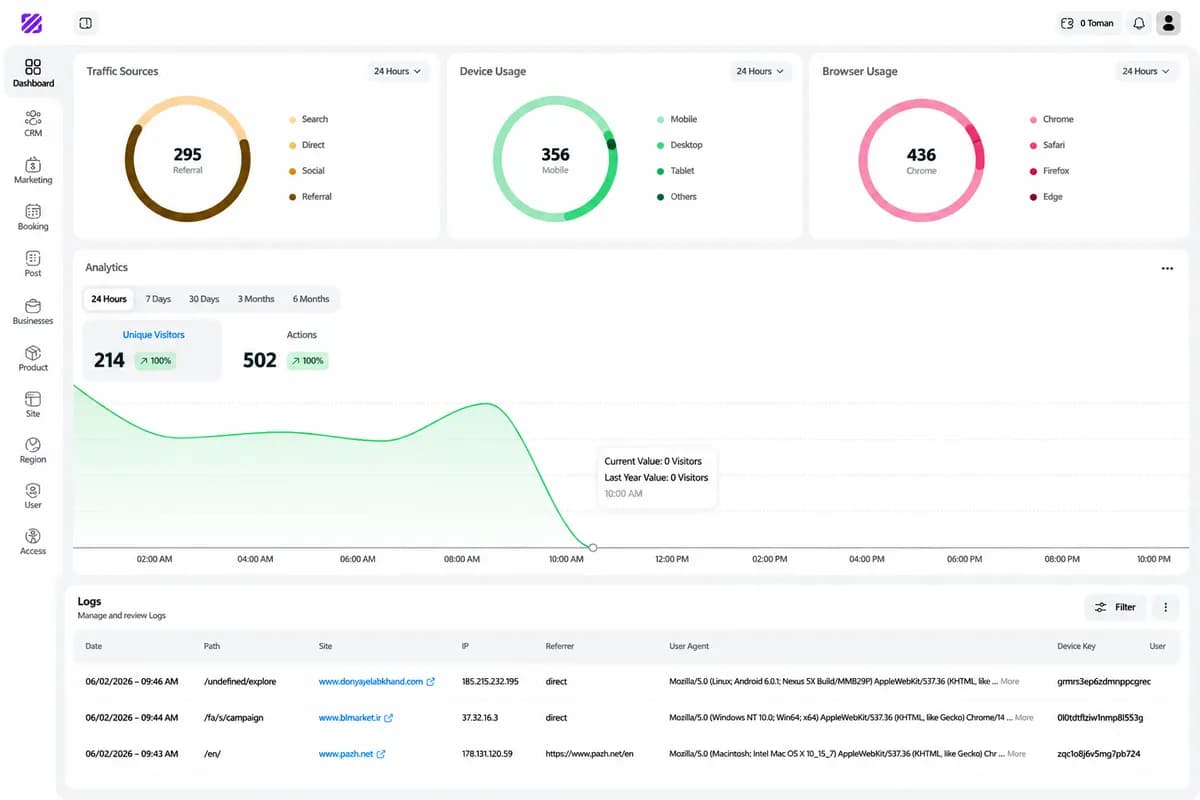
Task: Click the Logs Filter button
Action: click(1115, 607)
